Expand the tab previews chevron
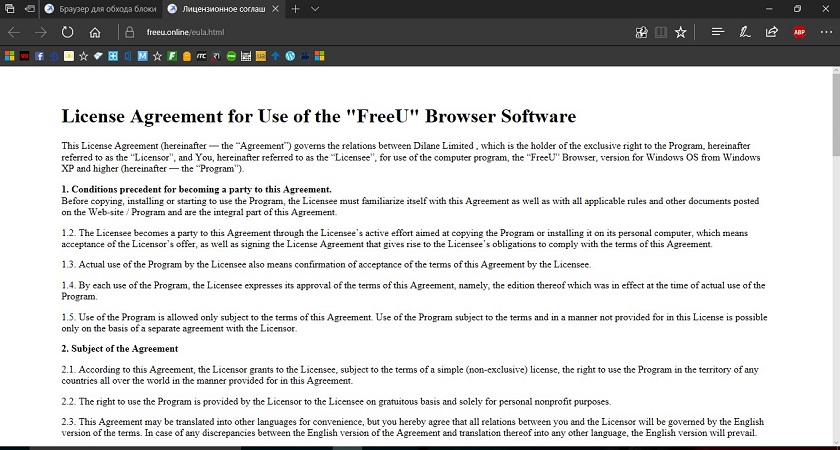 (315, 9)
